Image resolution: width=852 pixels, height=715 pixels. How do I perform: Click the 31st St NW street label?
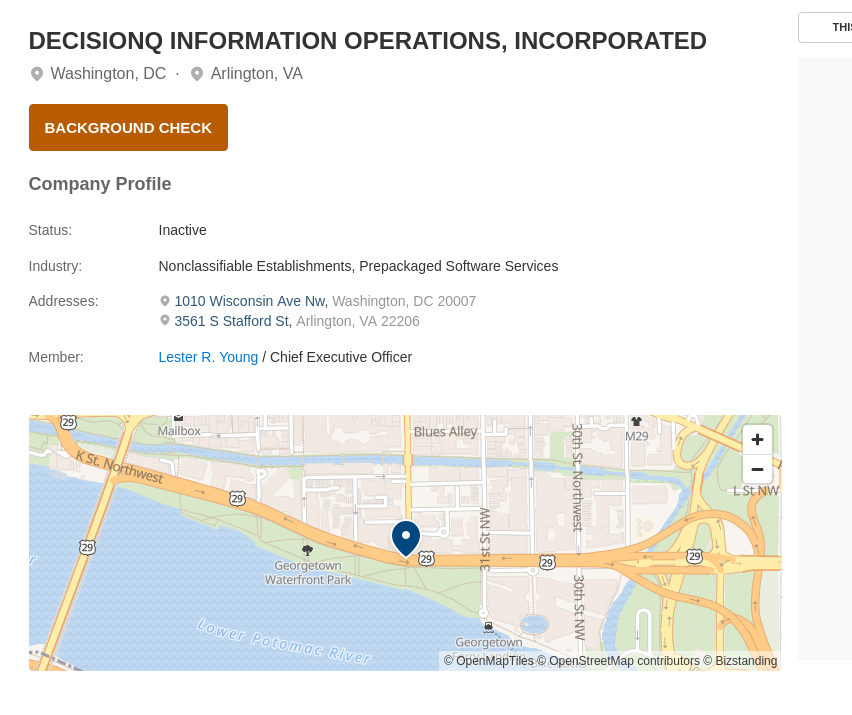(485, 540)
